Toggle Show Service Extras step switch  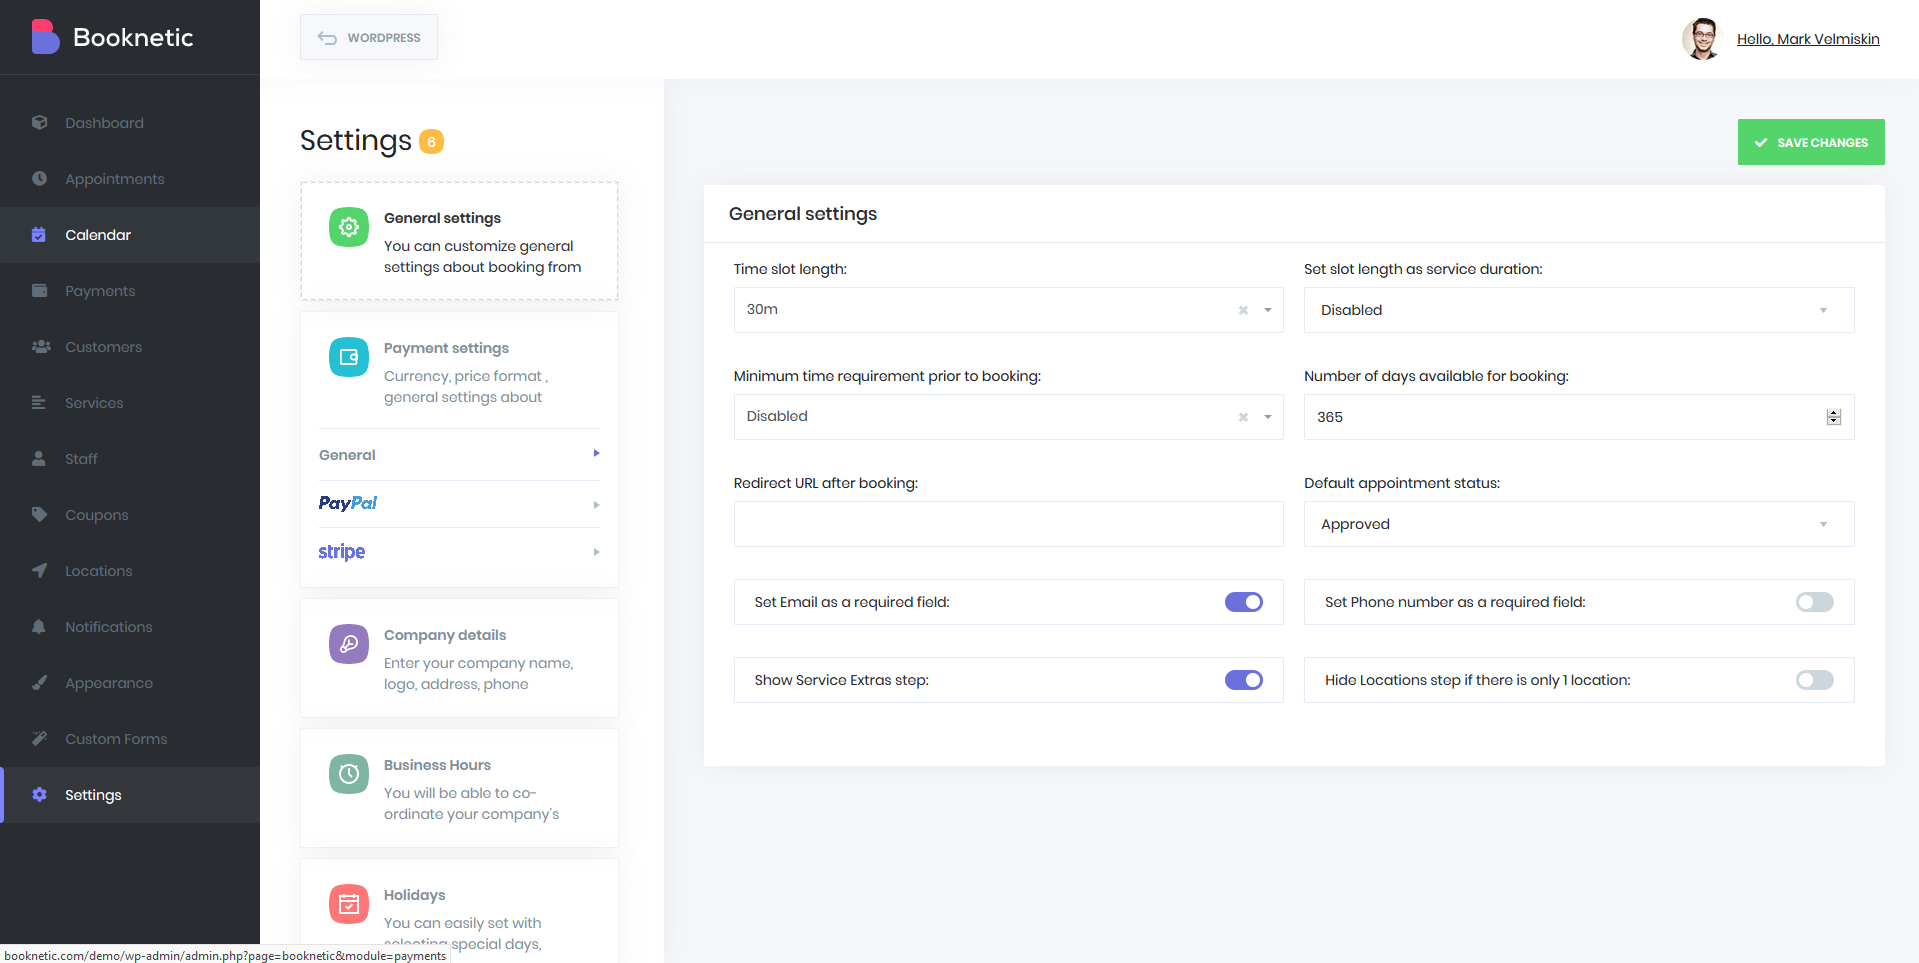[1244, 680]
